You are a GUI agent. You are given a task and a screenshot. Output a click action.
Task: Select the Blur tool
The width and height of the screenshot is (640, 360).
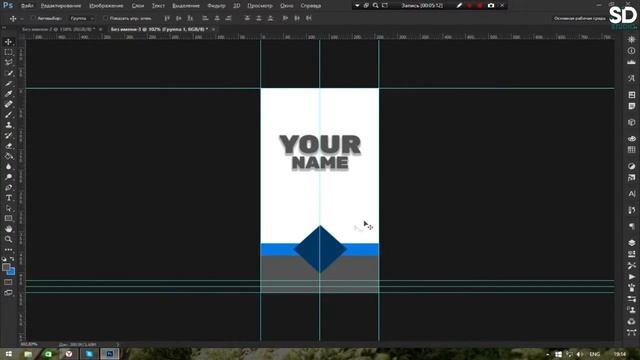tap(9, 167)
